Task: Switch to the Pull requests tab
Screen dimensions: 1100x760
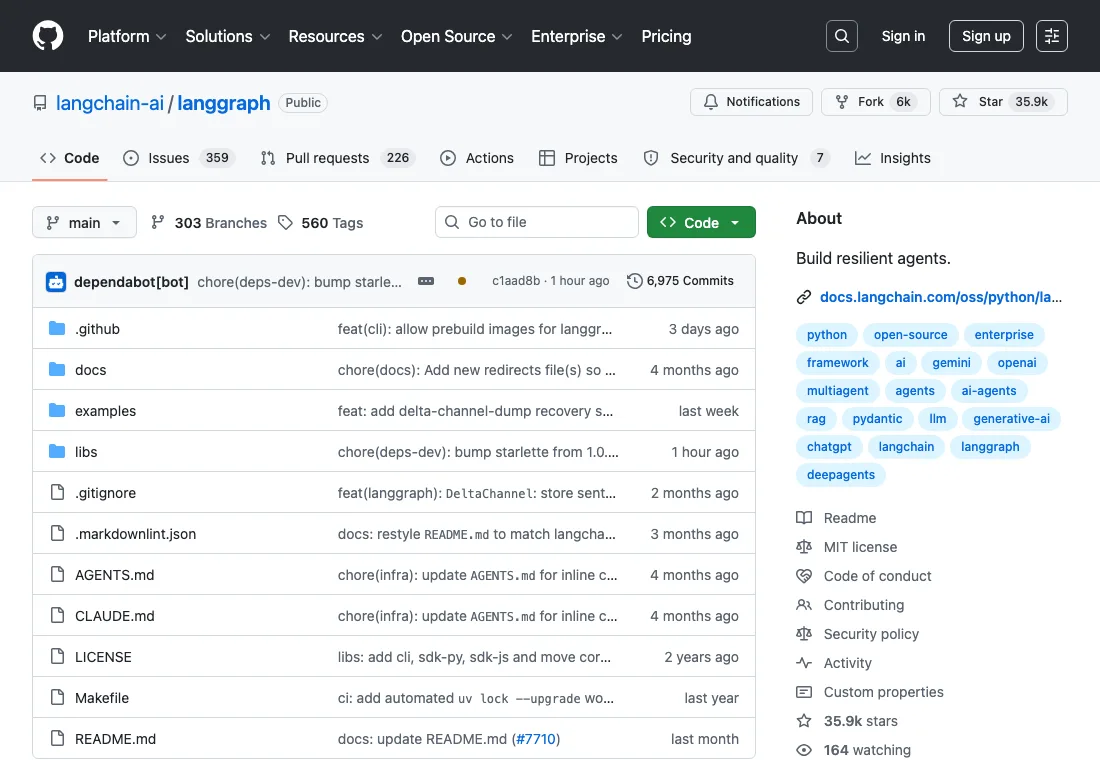Action: 337,159
